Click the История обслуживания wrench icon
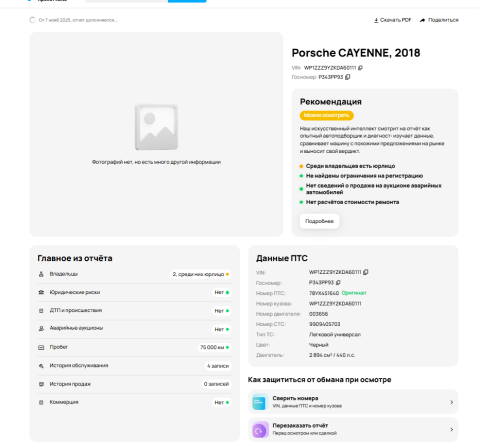Screen dimensions: 479x447 point(41,366)
